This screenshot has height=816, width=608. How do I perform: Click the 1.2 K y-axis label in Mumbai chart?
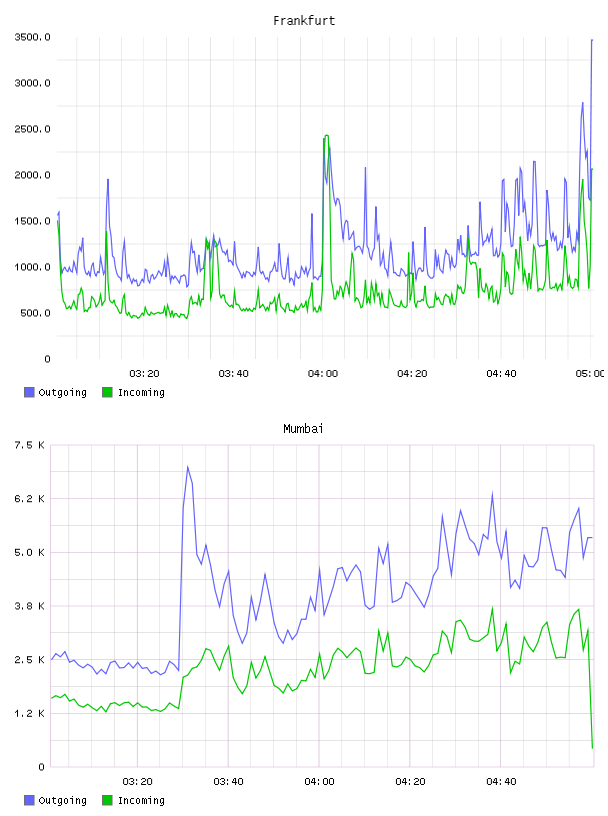pyautogui.click(x=30, y=713)
